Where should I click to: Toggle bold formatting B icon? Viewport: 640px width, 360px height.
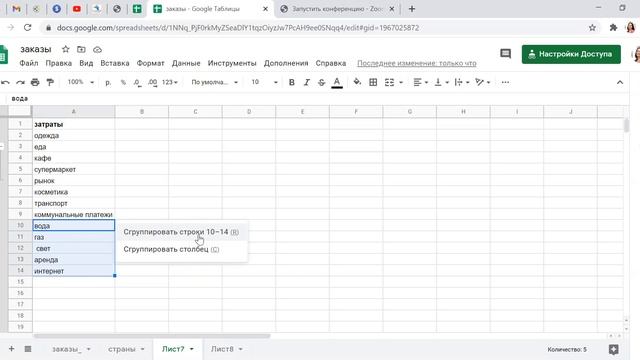(291, 82)
